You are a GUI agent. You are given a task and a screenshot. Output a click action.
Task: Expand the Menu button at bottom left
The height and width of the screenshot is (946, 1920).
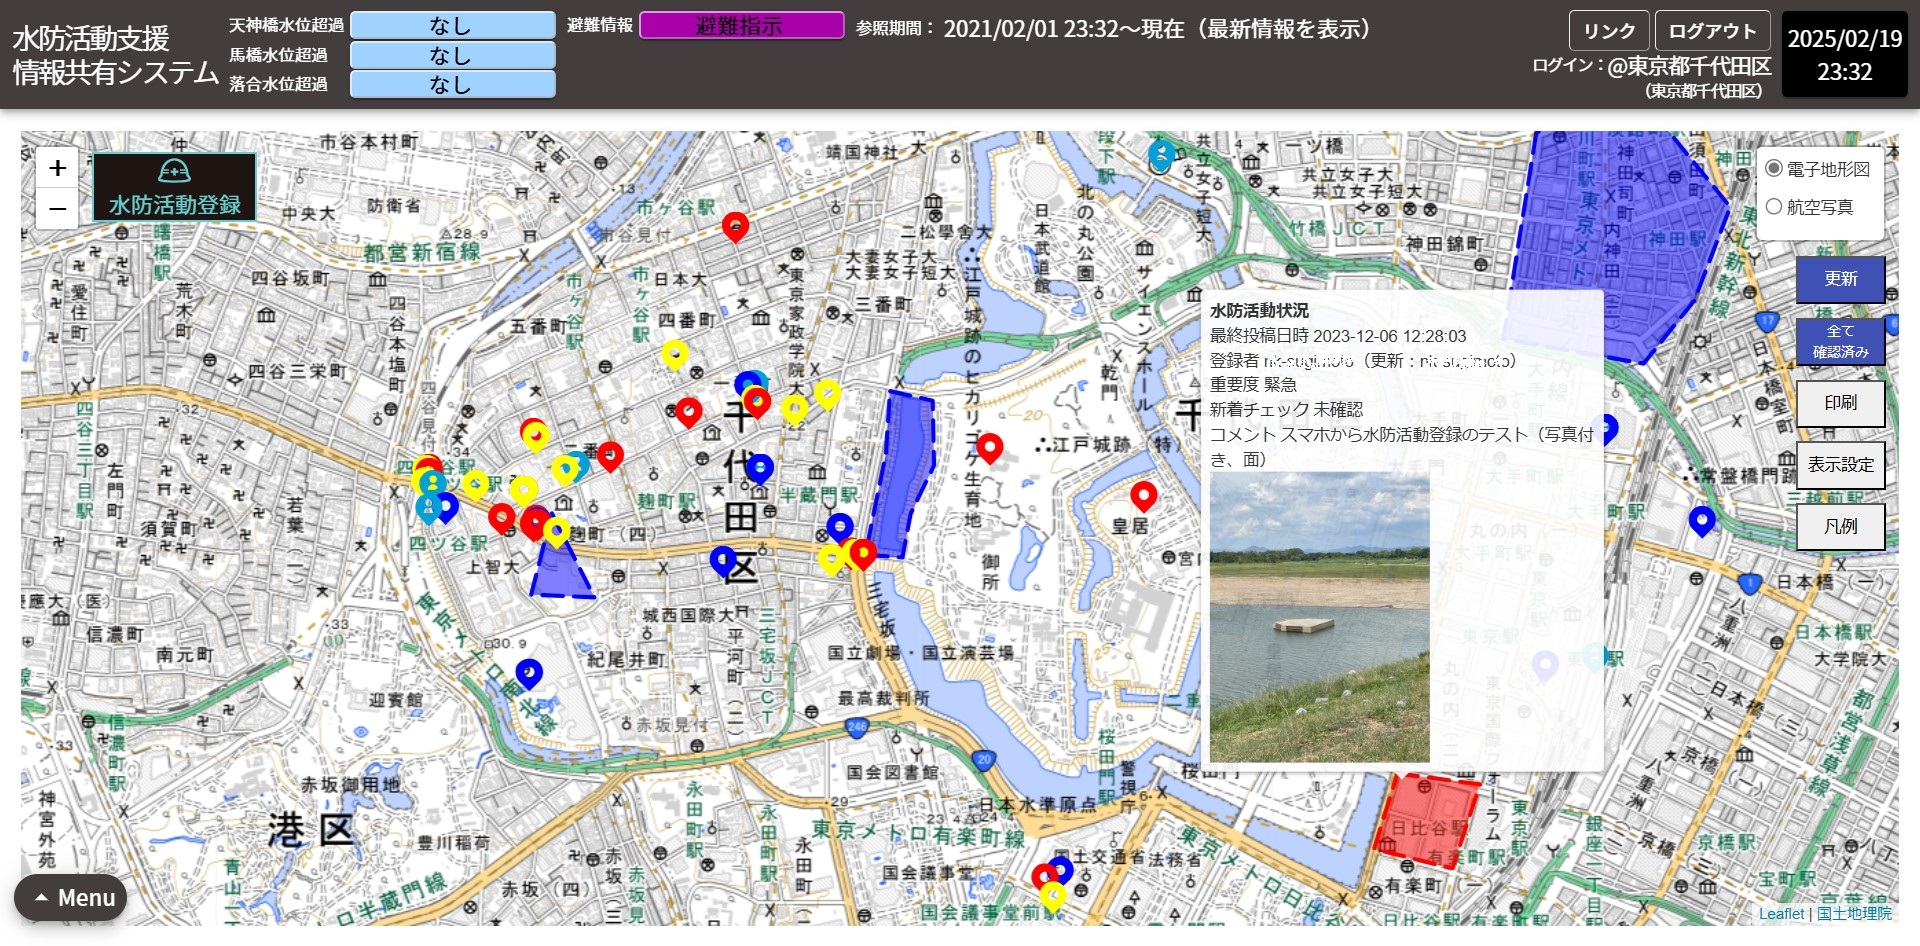71,898
